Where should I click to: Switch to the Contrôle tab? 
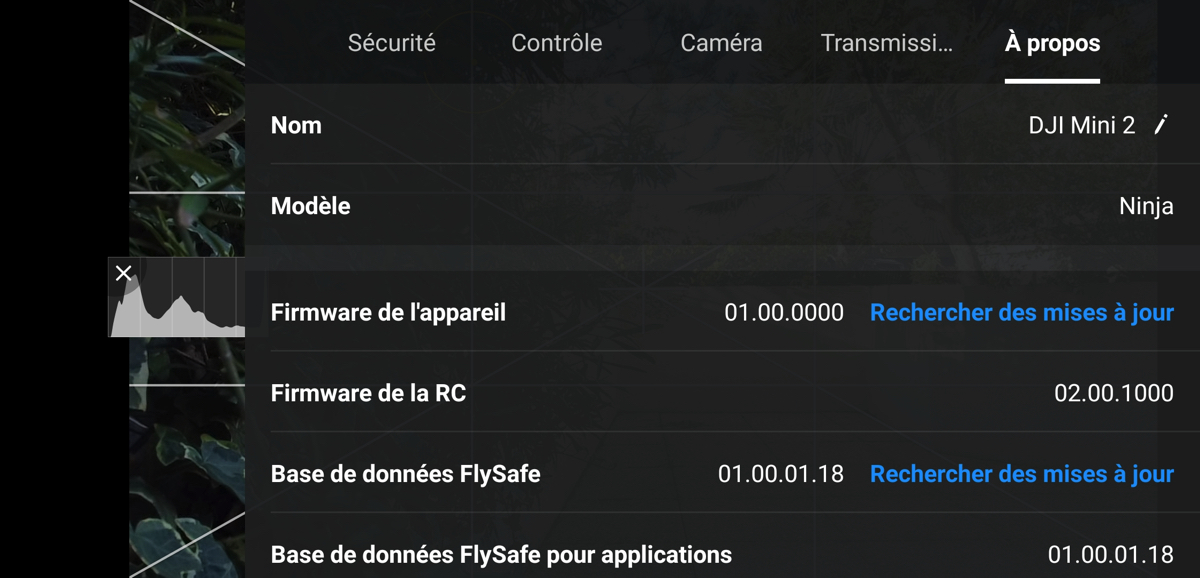pos(556,43)
